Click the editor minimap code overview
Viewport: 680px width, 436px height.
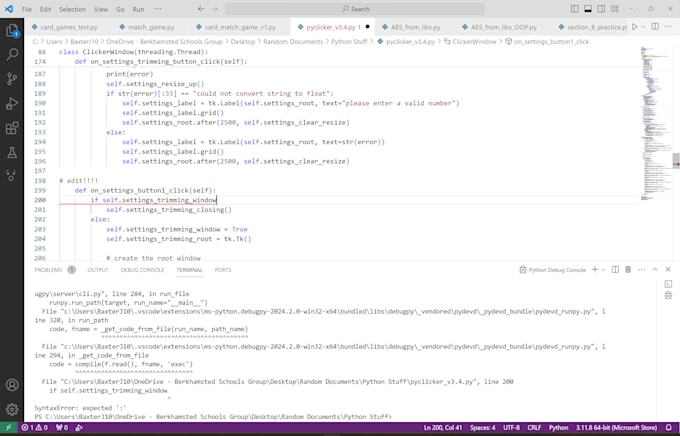click(x=655, y=120)
